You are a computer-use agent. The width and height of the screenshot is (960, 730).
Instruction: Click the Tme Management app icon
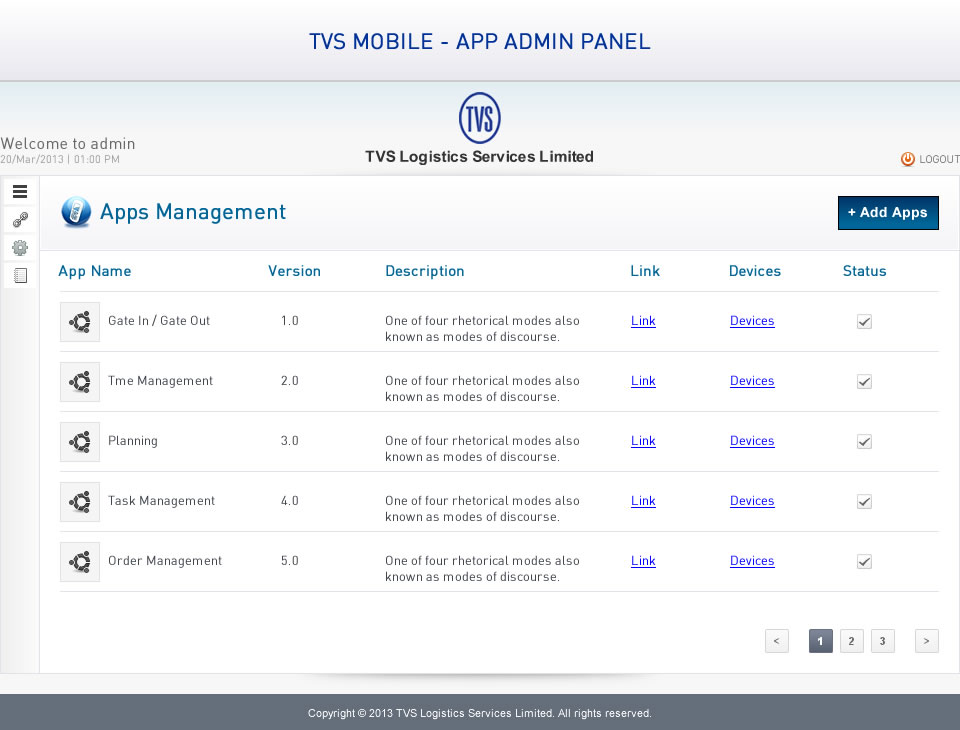tap(80, 382)
